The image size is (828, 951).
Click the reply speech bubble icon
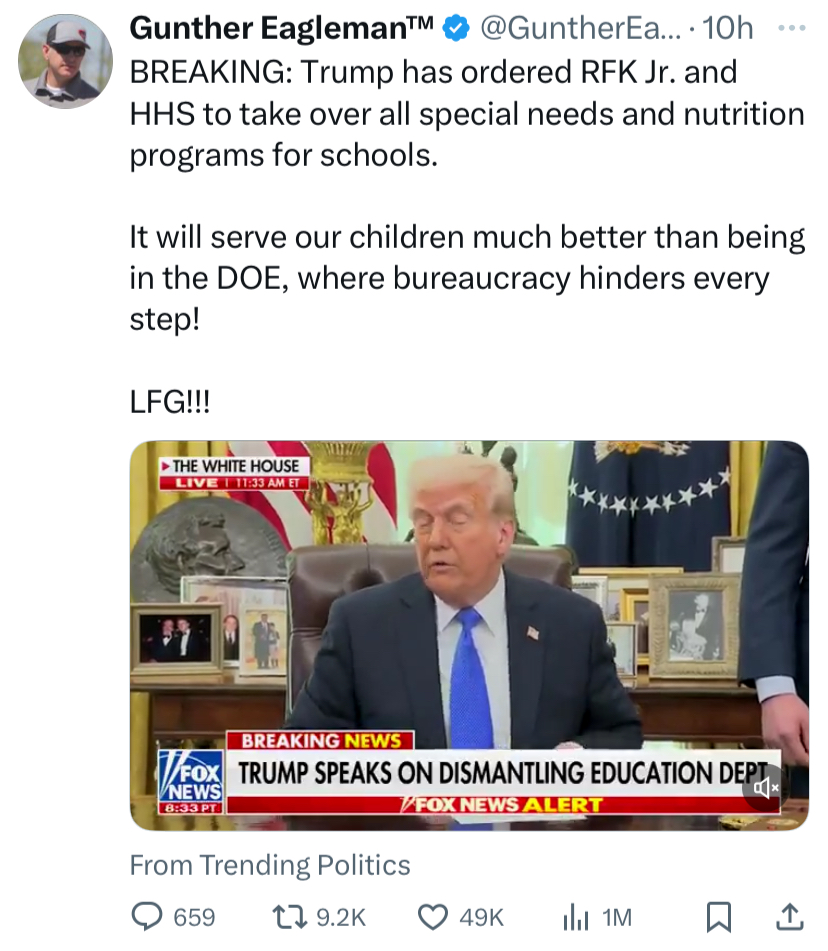[147, 916]
